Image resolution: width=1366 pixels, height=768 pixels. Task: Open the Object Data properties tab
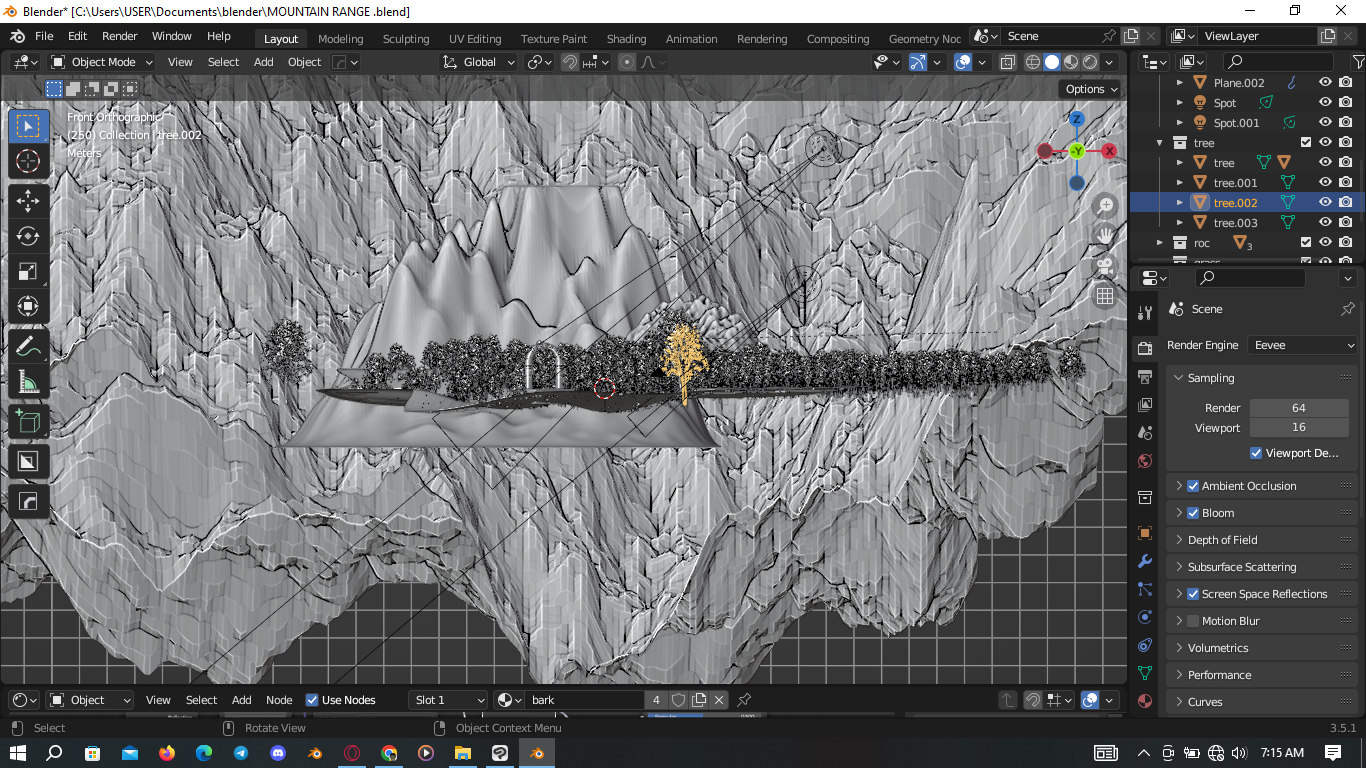pos(1145,673)
